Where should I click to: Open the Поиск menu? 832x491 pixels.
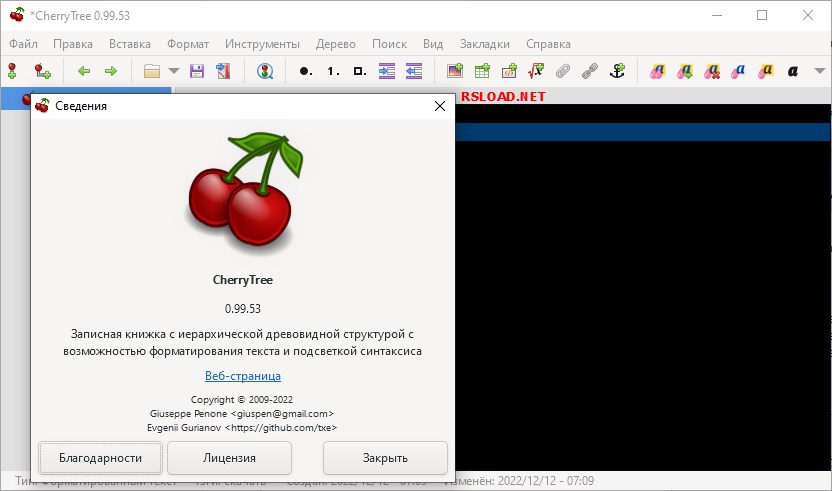389,44
